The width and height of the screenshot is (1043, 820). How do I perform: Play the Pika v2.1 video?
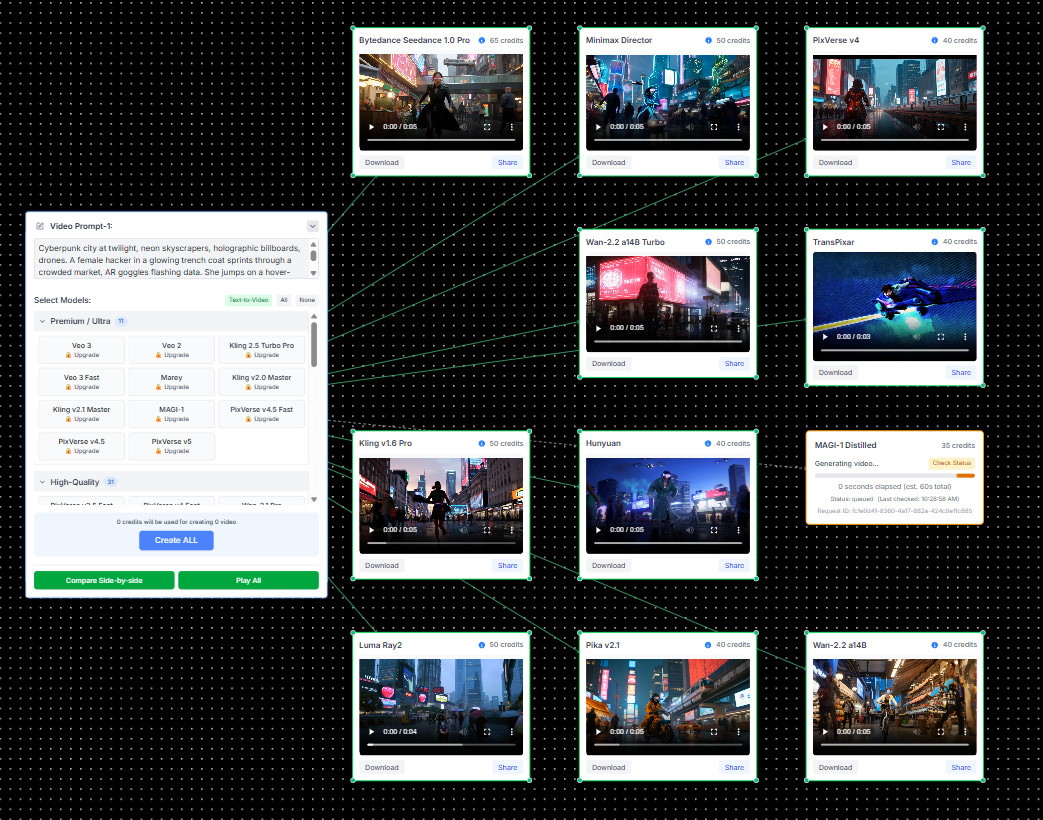tap(598, 732)
